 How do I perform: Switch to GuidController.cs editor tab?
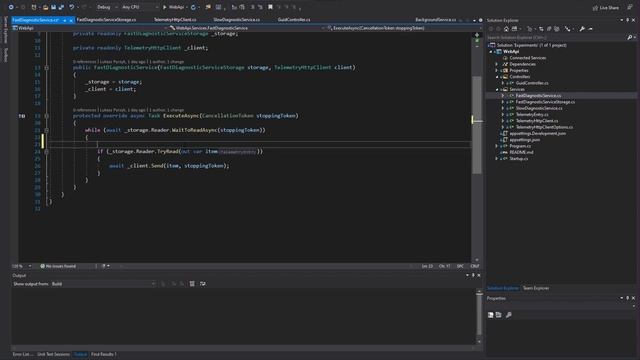point(294,20)
